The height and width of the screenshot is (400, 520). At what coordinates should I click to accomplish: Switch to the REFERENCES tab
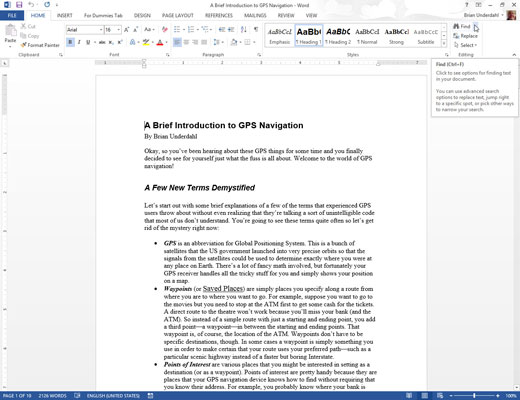tap(219, 15)
